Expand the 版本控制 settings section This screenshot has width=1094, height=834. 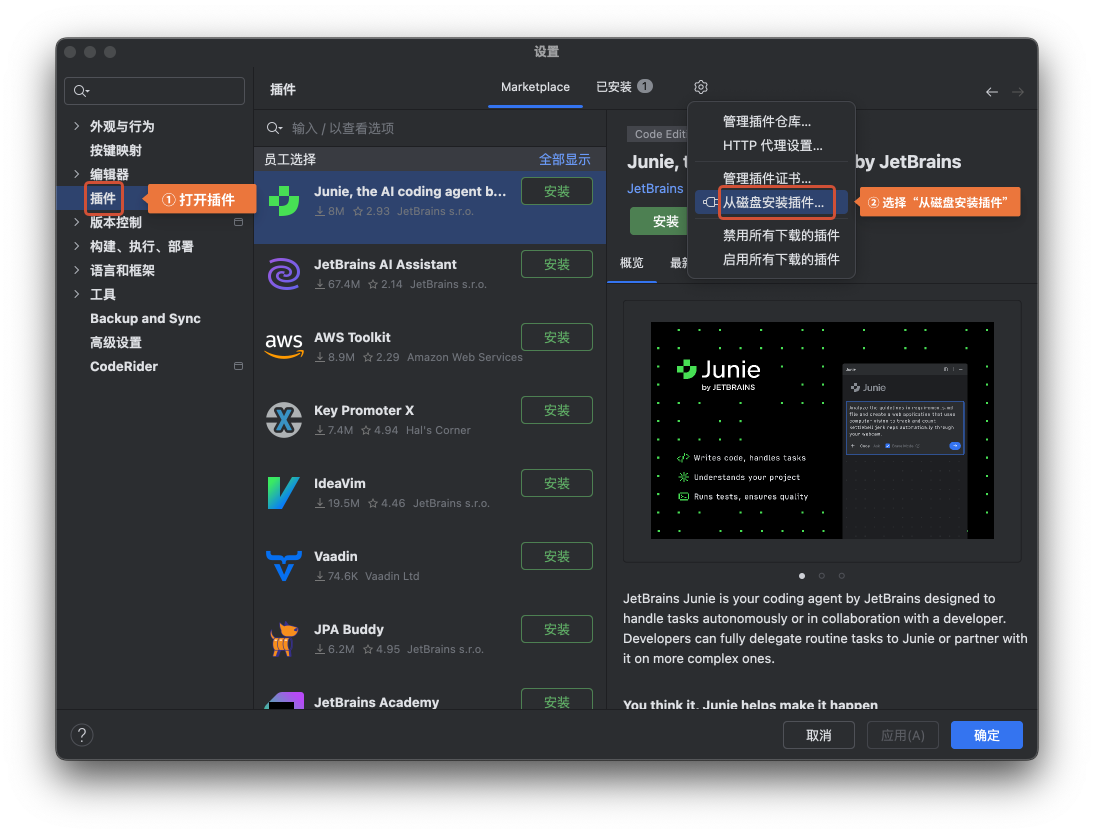point(77,222)
